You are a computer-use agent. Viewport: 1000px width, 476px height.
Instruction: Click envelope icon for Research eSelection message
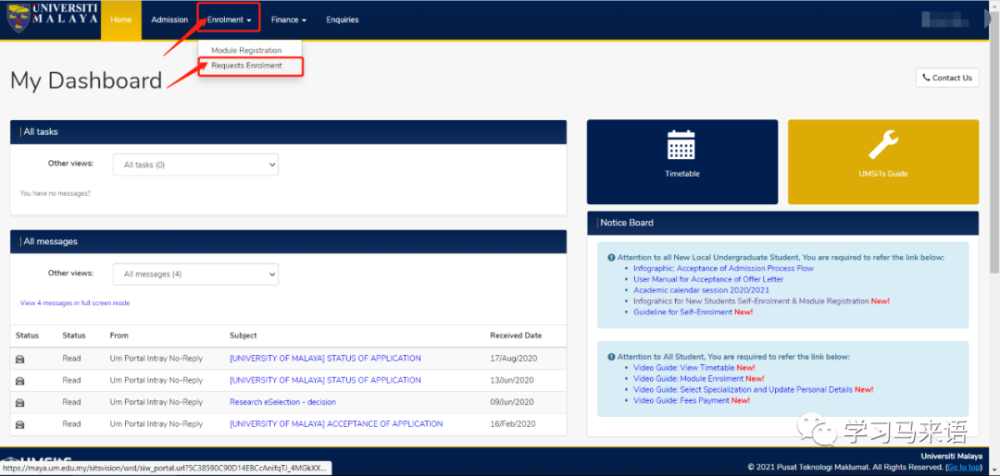pos(20,402)
